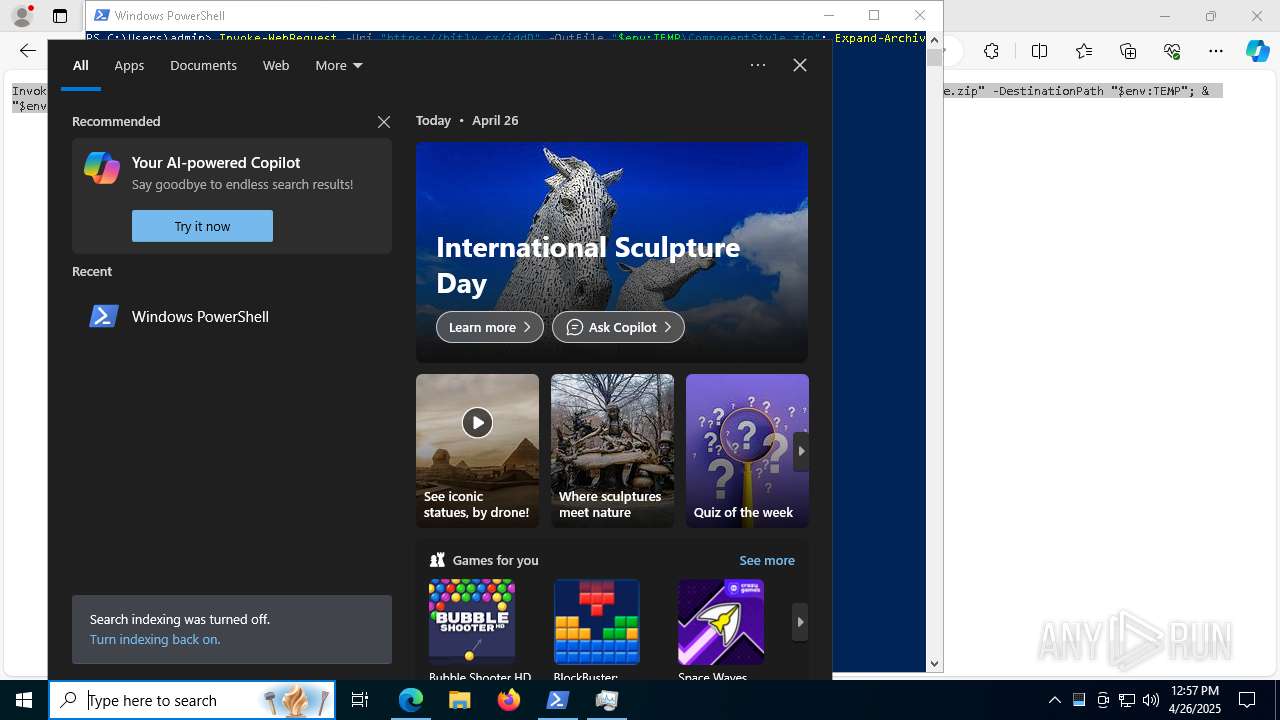Image resolution: width=1280 pixels, height=720 pixels.
Task: Open the Copilot sidebar in Edge
Action: (x=1258, y=51)
